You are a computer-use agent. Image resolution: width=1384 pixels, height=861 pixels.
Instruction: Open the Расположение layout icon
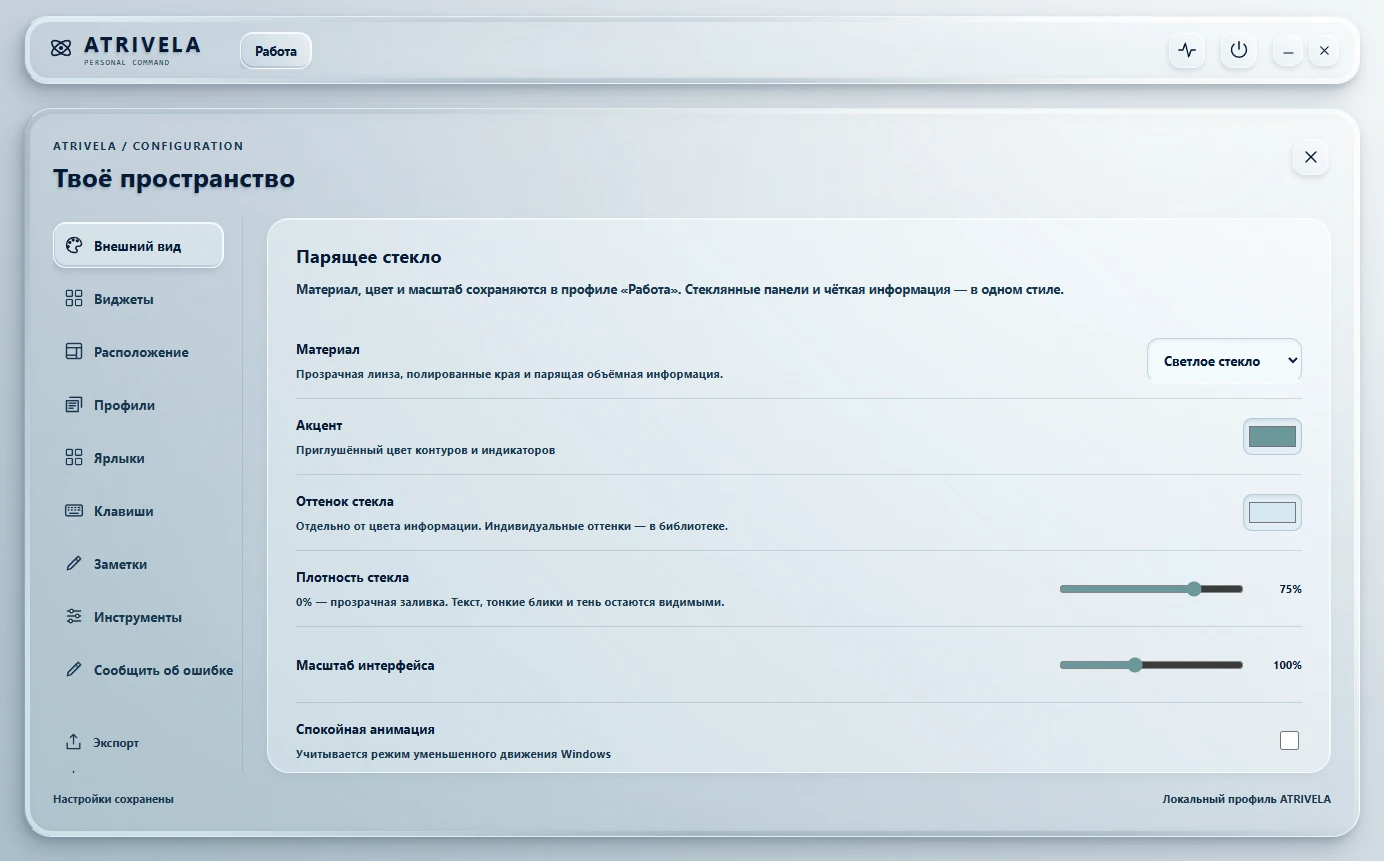[73, 352]
